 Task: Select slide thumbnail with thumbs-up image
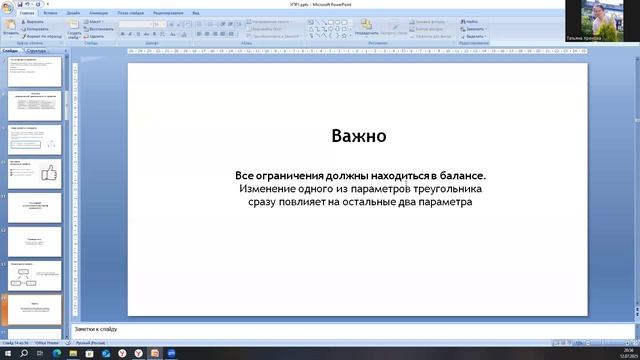tap(35, 174)
